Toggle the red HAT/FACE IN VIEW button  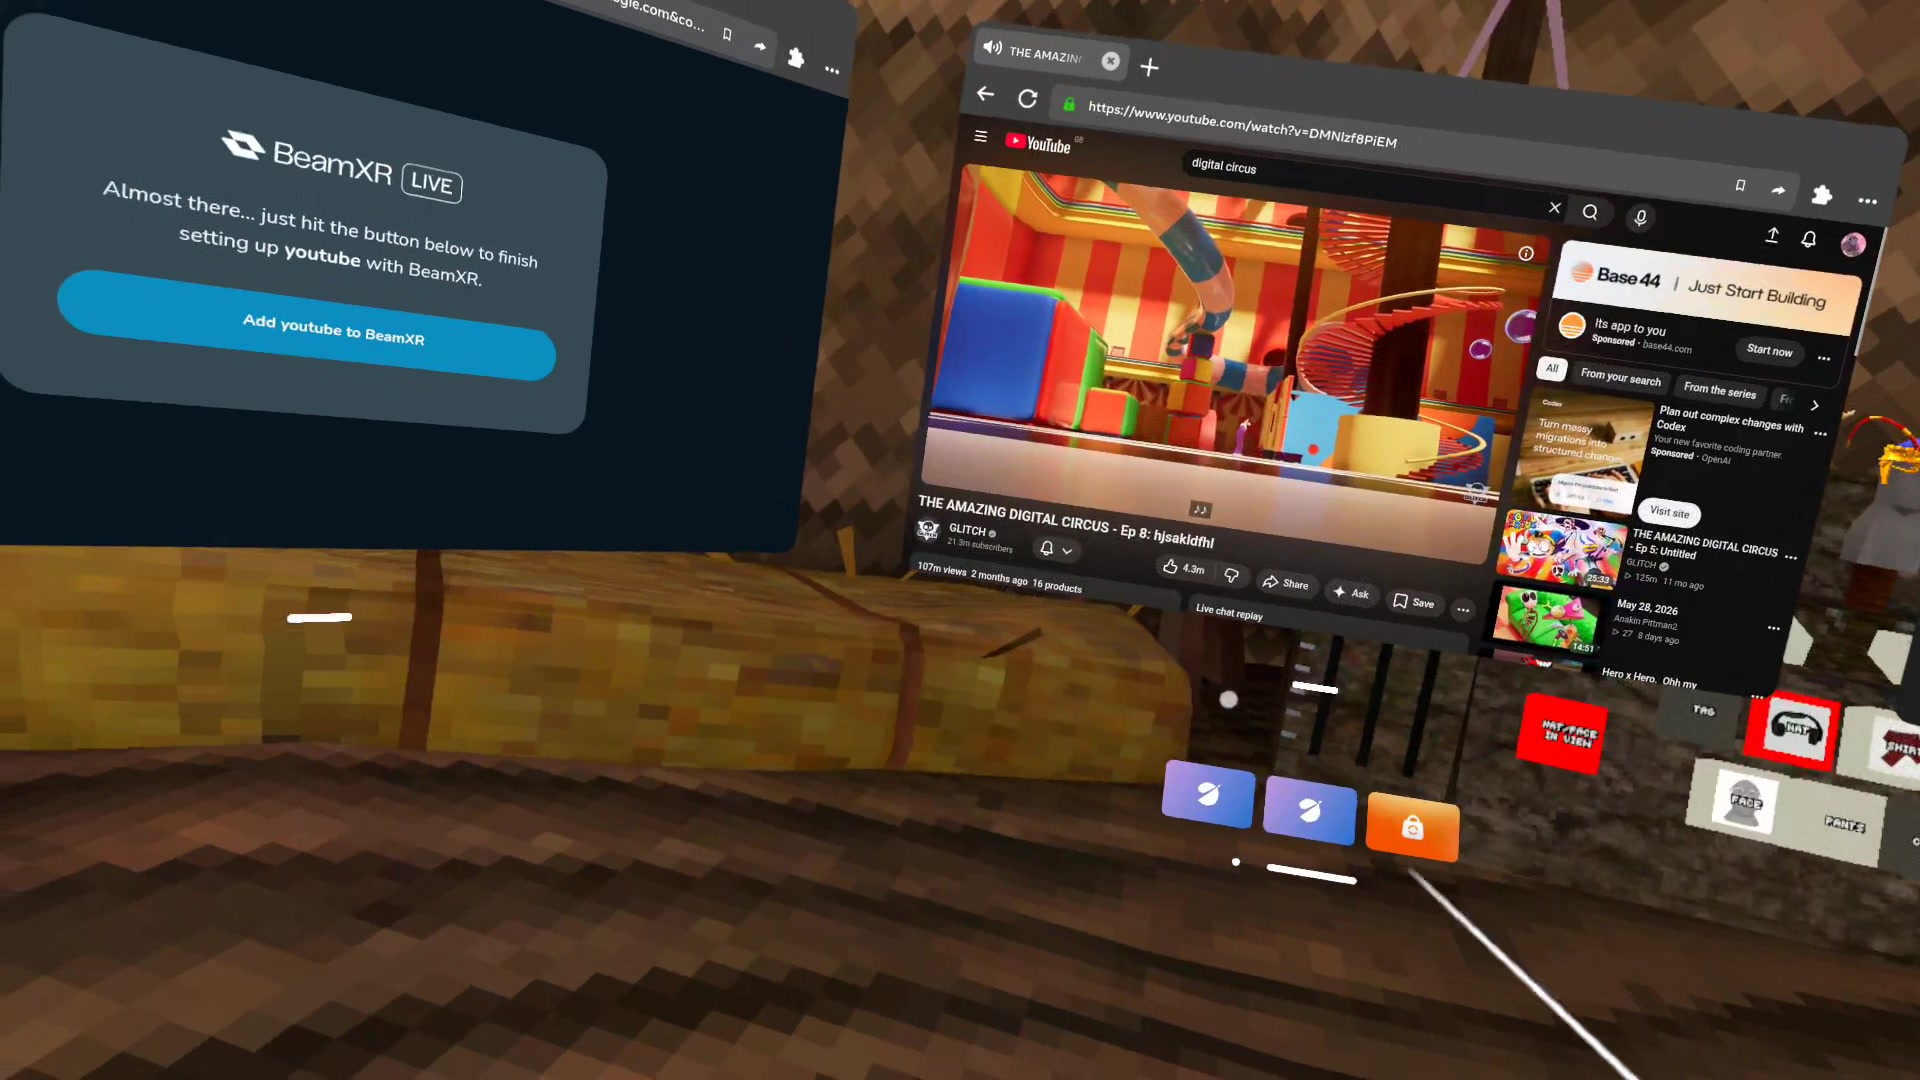1562,734
